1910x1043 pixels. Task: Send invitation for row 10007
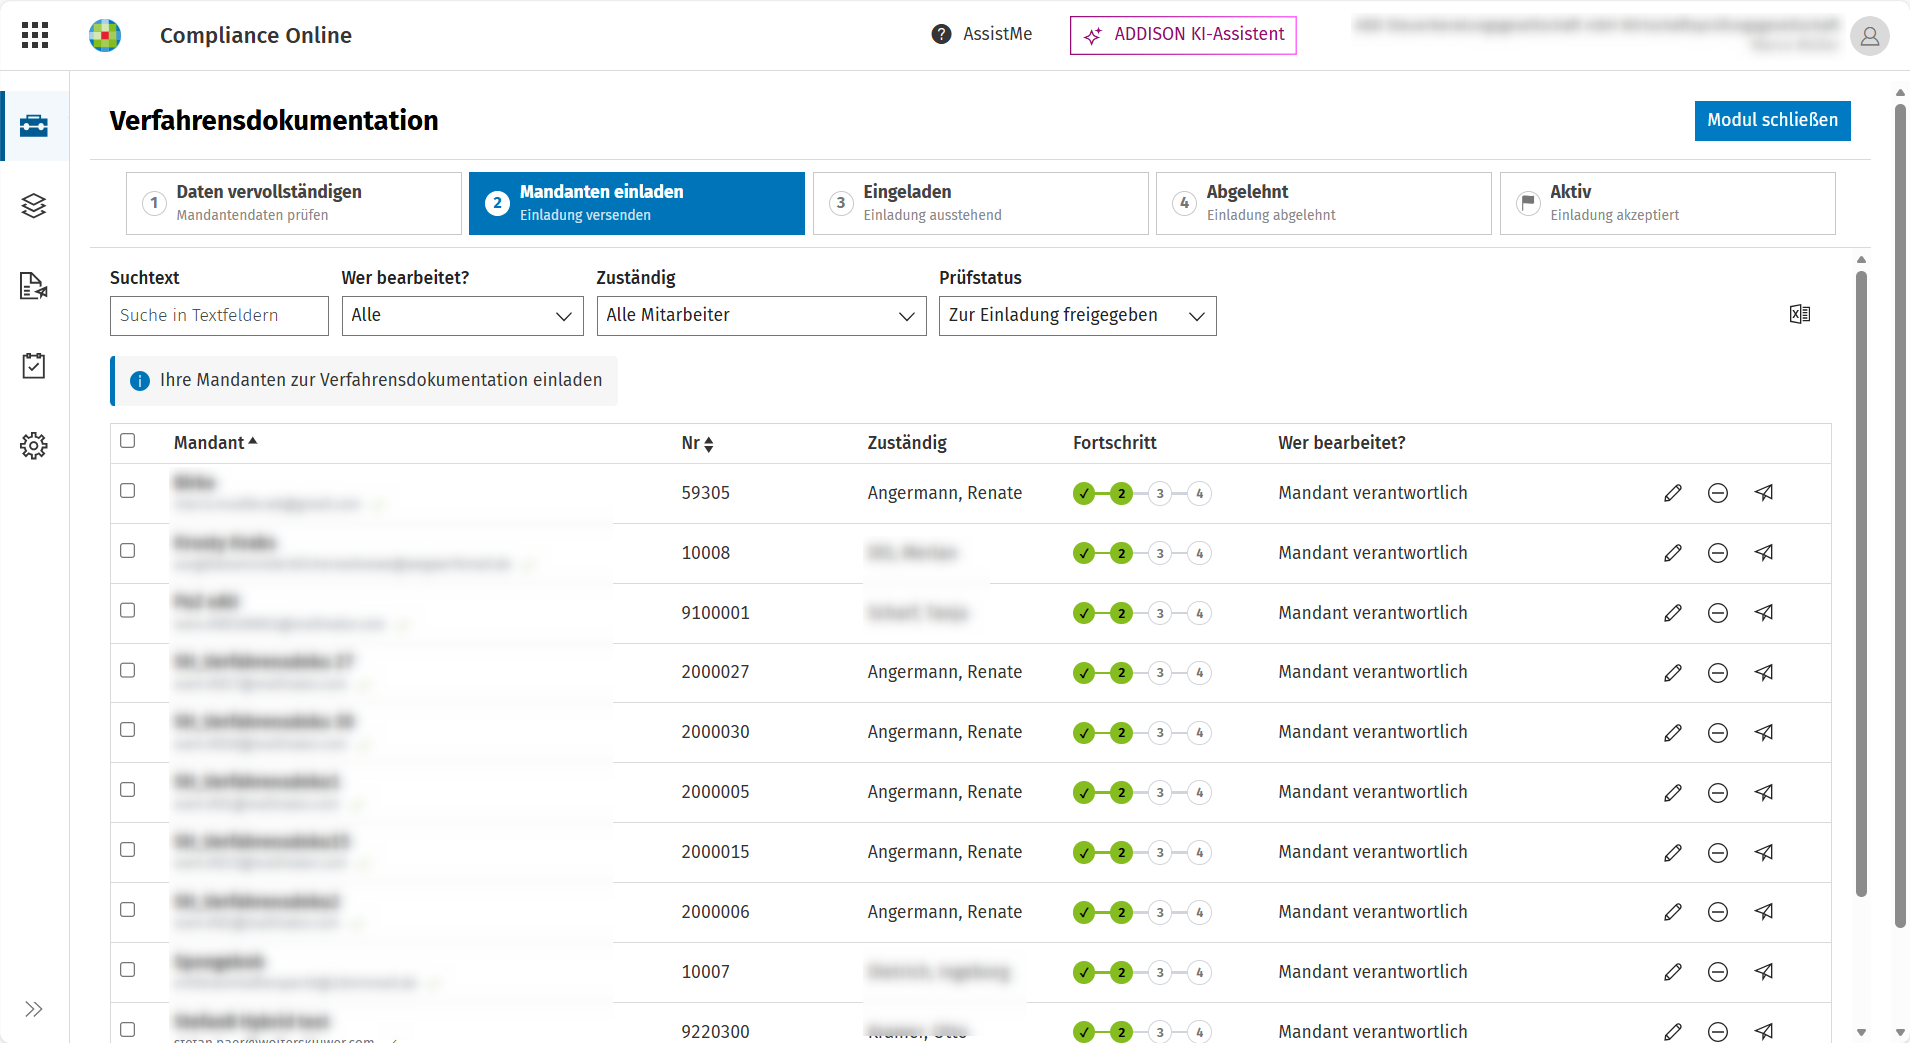coord(1764,972)
